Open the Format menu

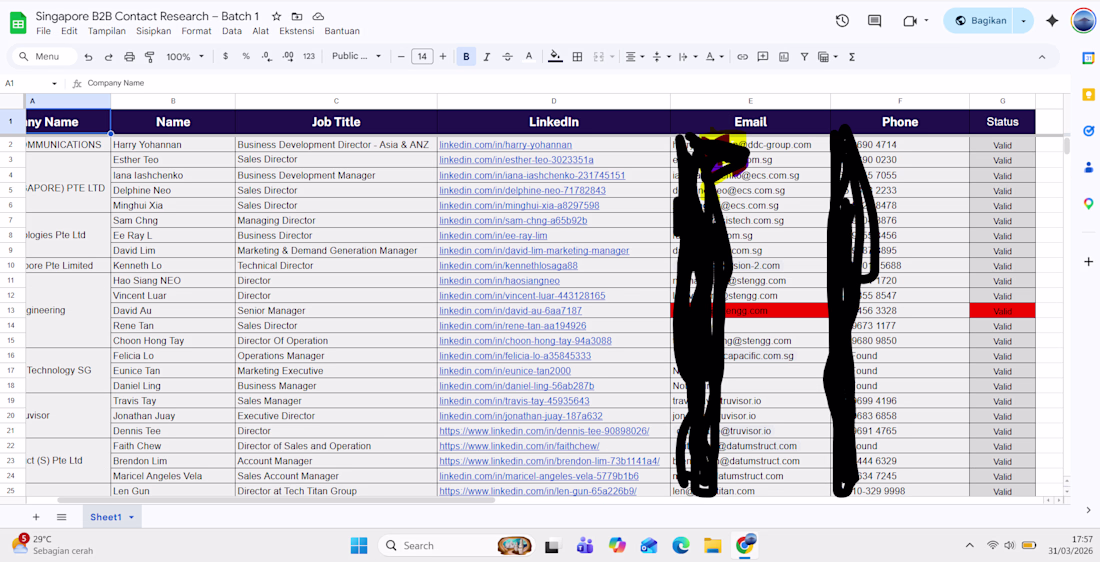tap(196, 31)
